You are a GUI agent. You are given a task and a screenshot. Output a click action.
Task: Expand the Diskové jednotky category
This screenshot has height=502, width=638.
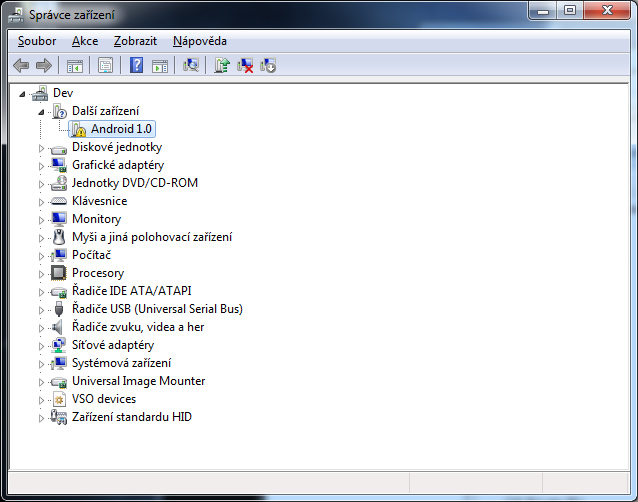[41, 148]
